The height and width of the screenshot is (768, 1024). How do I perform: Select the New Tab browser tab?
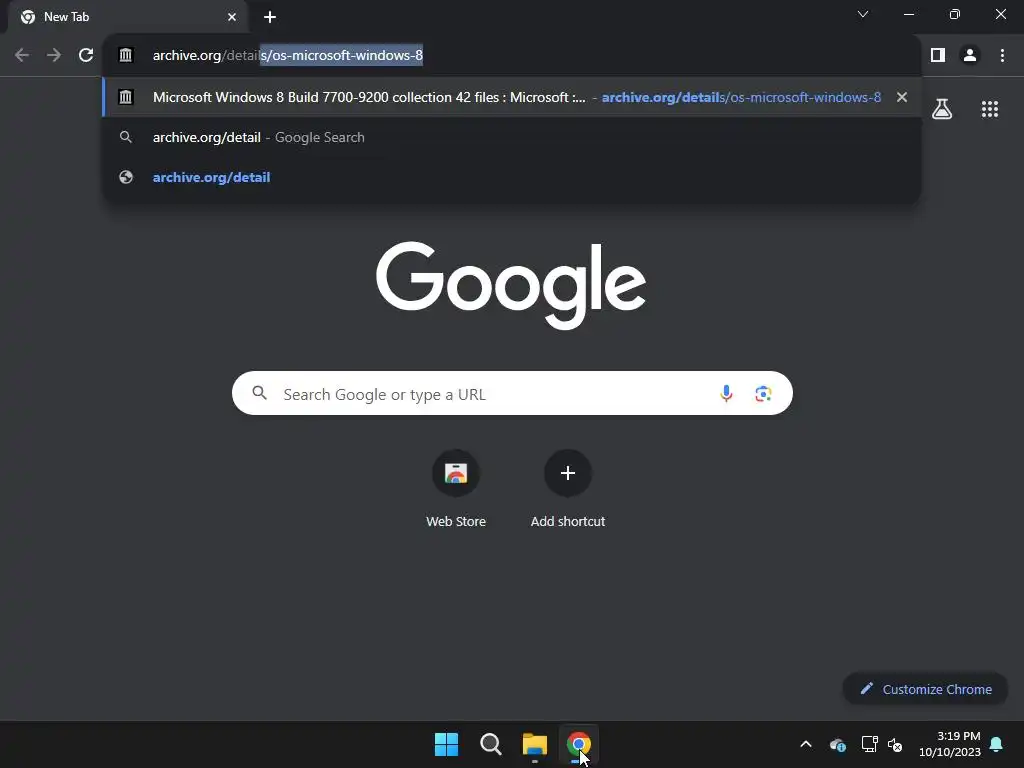tap(127, 17)
